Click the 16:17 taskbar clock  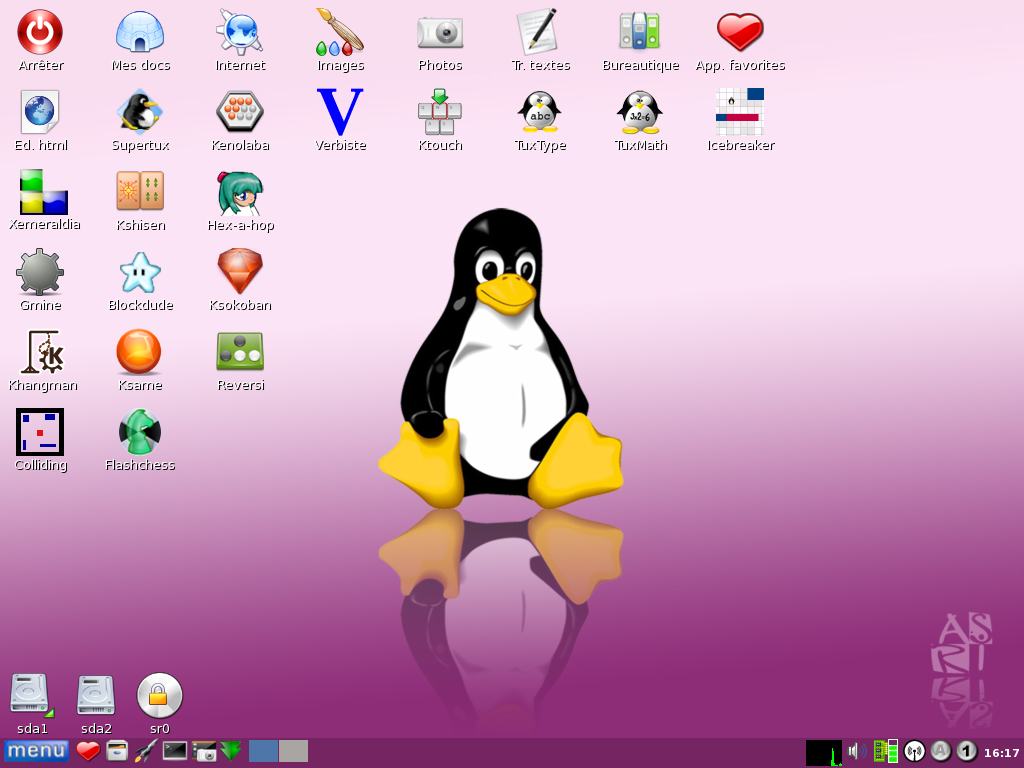[x=1001, y=753]
